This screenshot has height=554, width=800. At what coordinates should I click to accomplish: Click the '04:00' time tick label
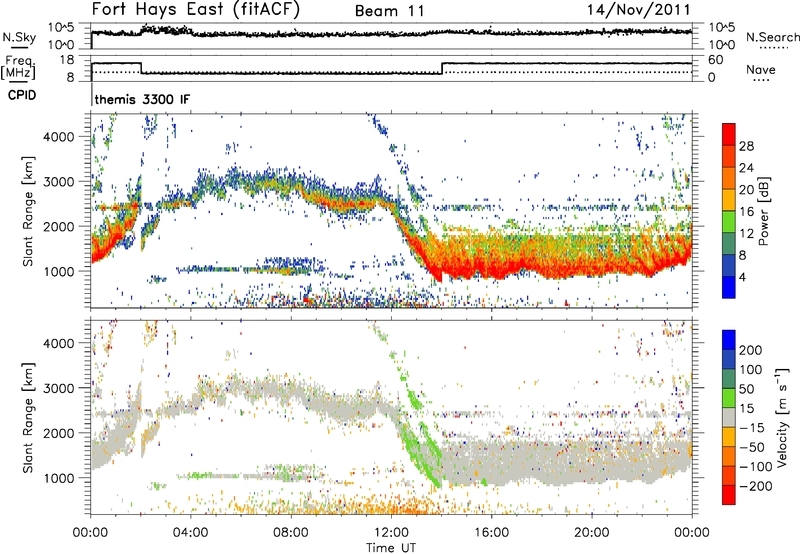click(190, 533)
